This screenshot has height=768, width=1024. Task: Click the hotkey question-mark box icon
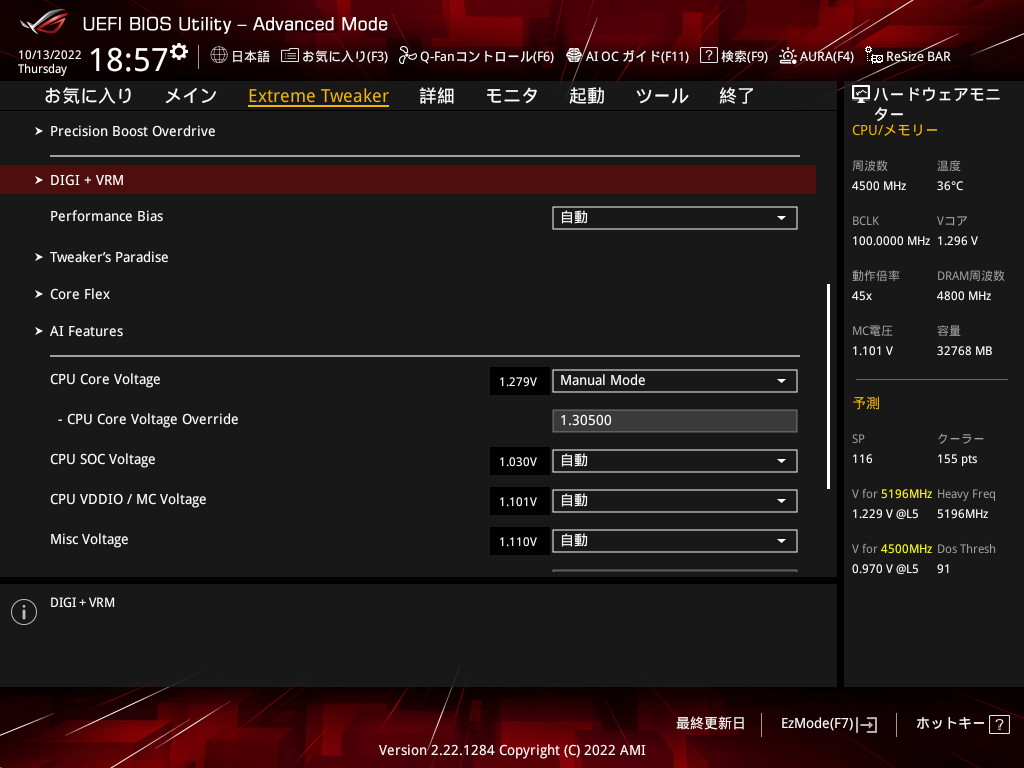999,724
